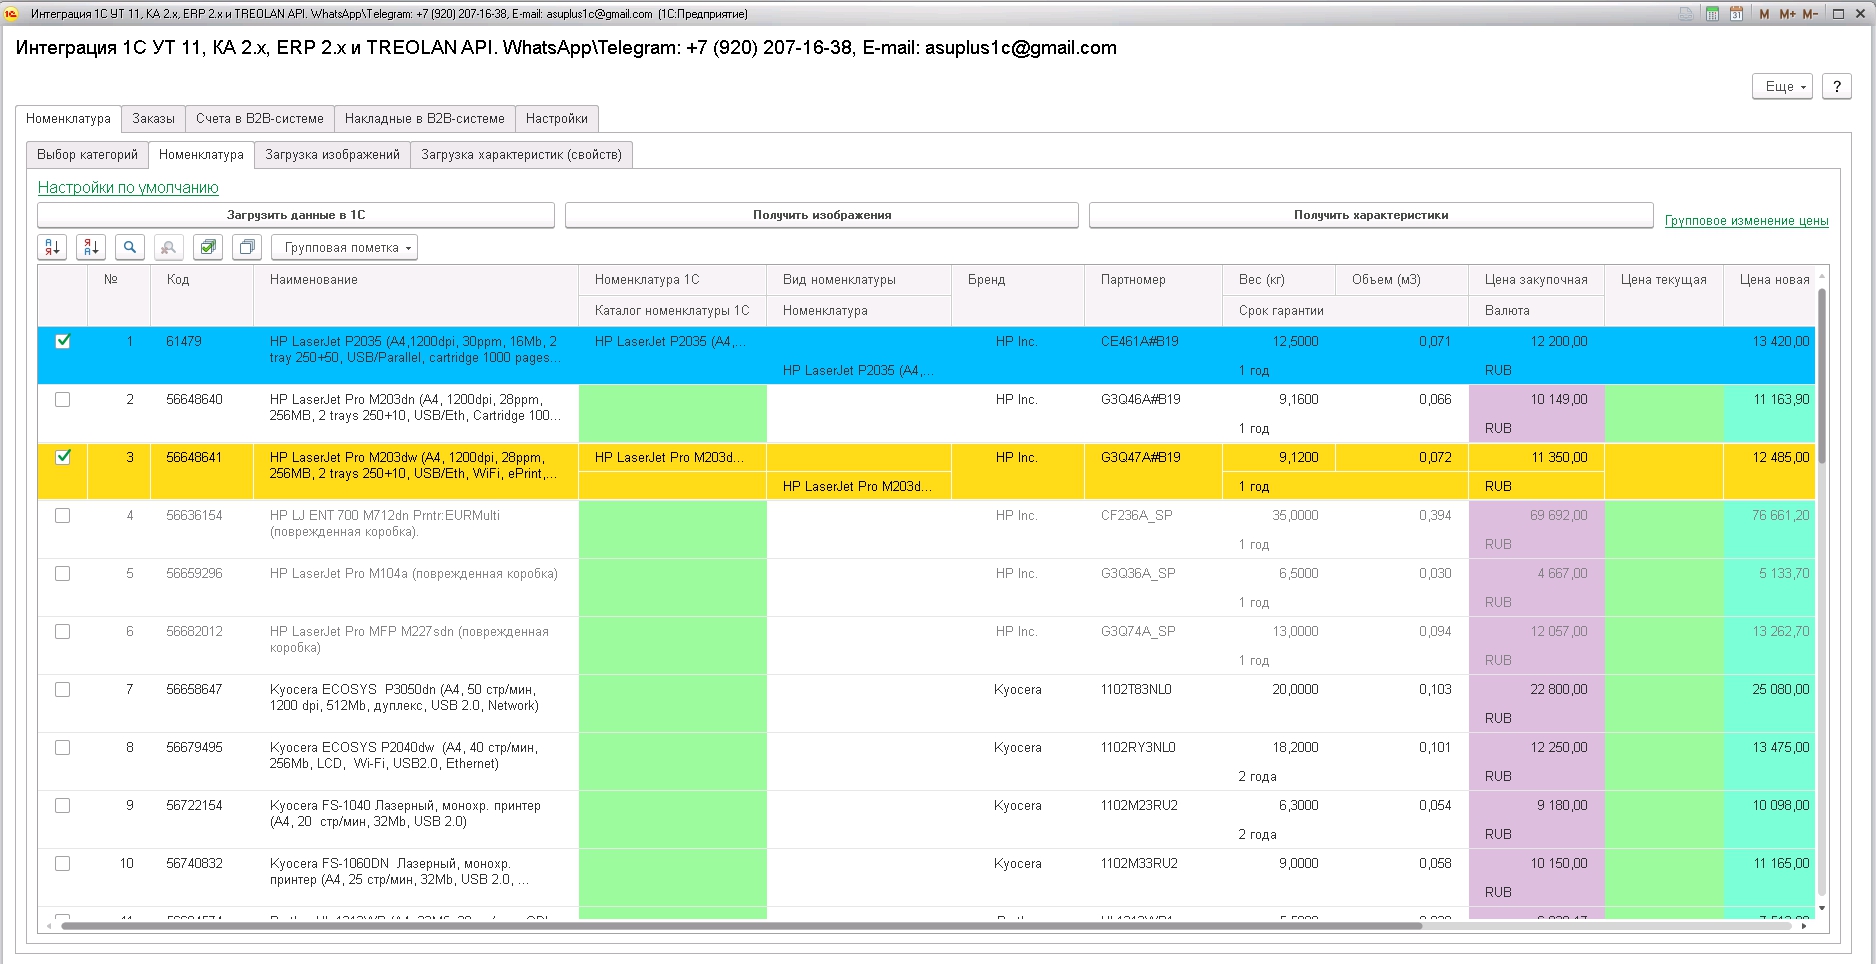Click the table's vertical scrollbar thumb
The height and width of the screenshot is (964, 1876).
click(x=1821, y=375)
